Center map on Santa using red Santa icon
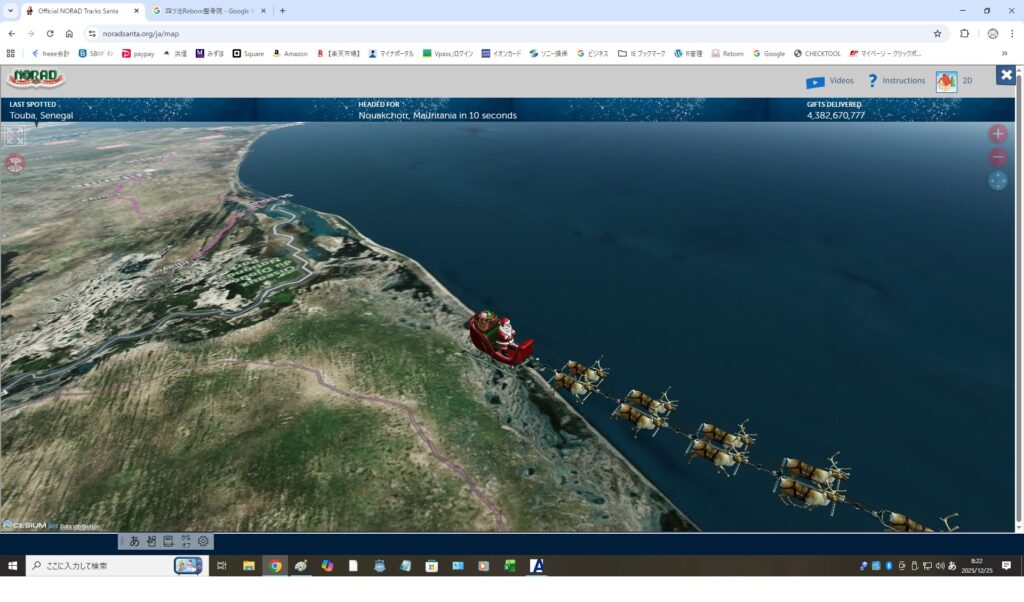This screenshot has width=1024, height=602. 14,162
